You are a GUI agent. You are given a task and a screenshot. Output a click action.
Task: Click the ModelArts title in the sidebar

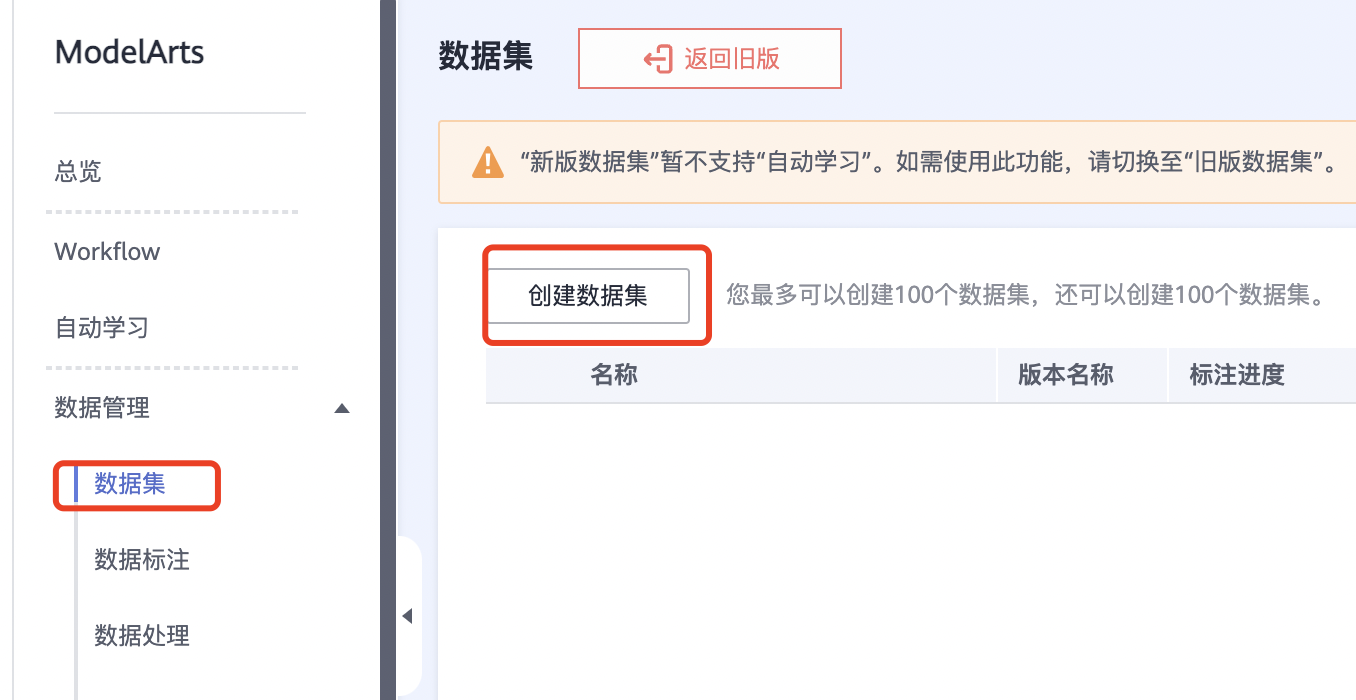pos(130,52)
